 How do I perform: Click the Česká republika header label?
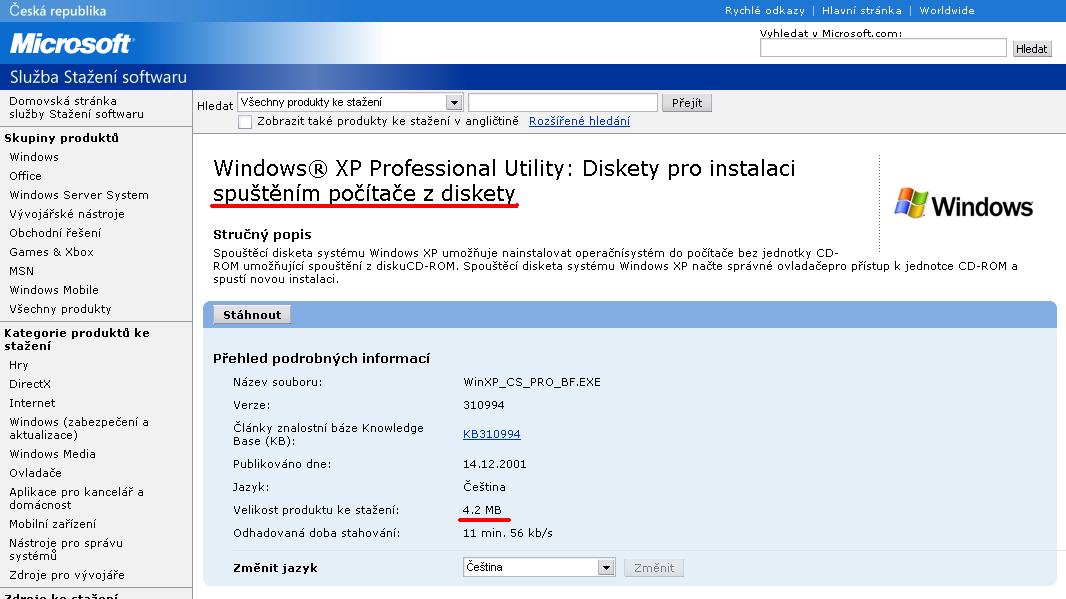pos(58,11)
